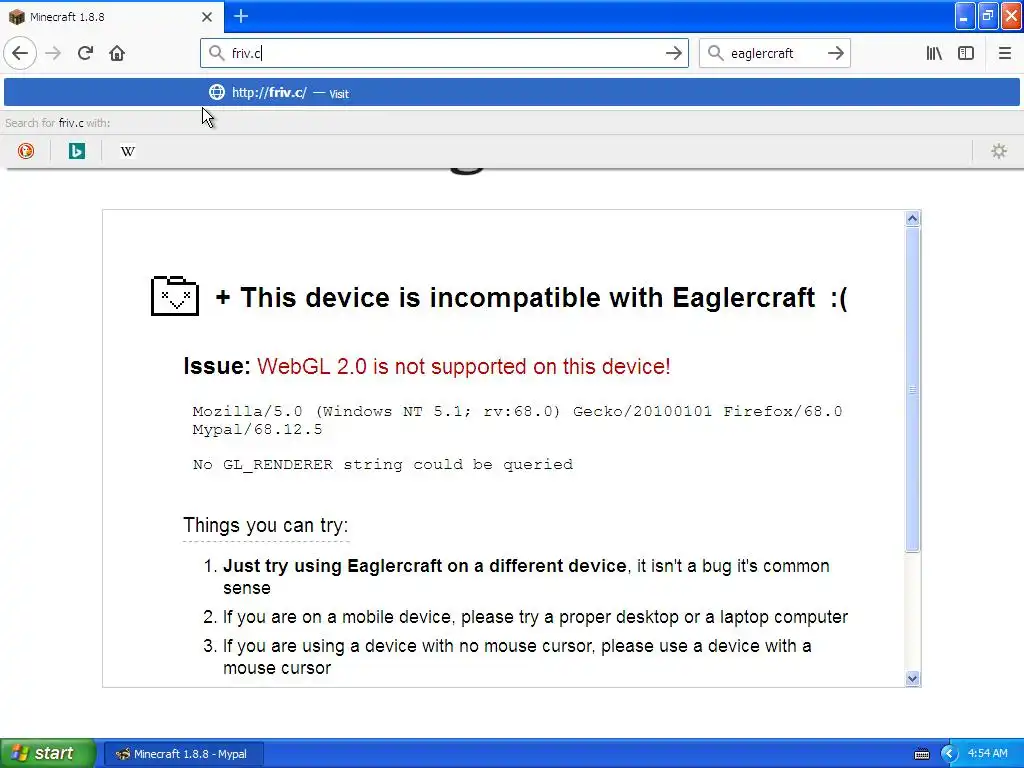Screen dimensions: 1024x768
Task: Click the scrollbar down arrow in error frame
Action: click(x=912, y=679)
